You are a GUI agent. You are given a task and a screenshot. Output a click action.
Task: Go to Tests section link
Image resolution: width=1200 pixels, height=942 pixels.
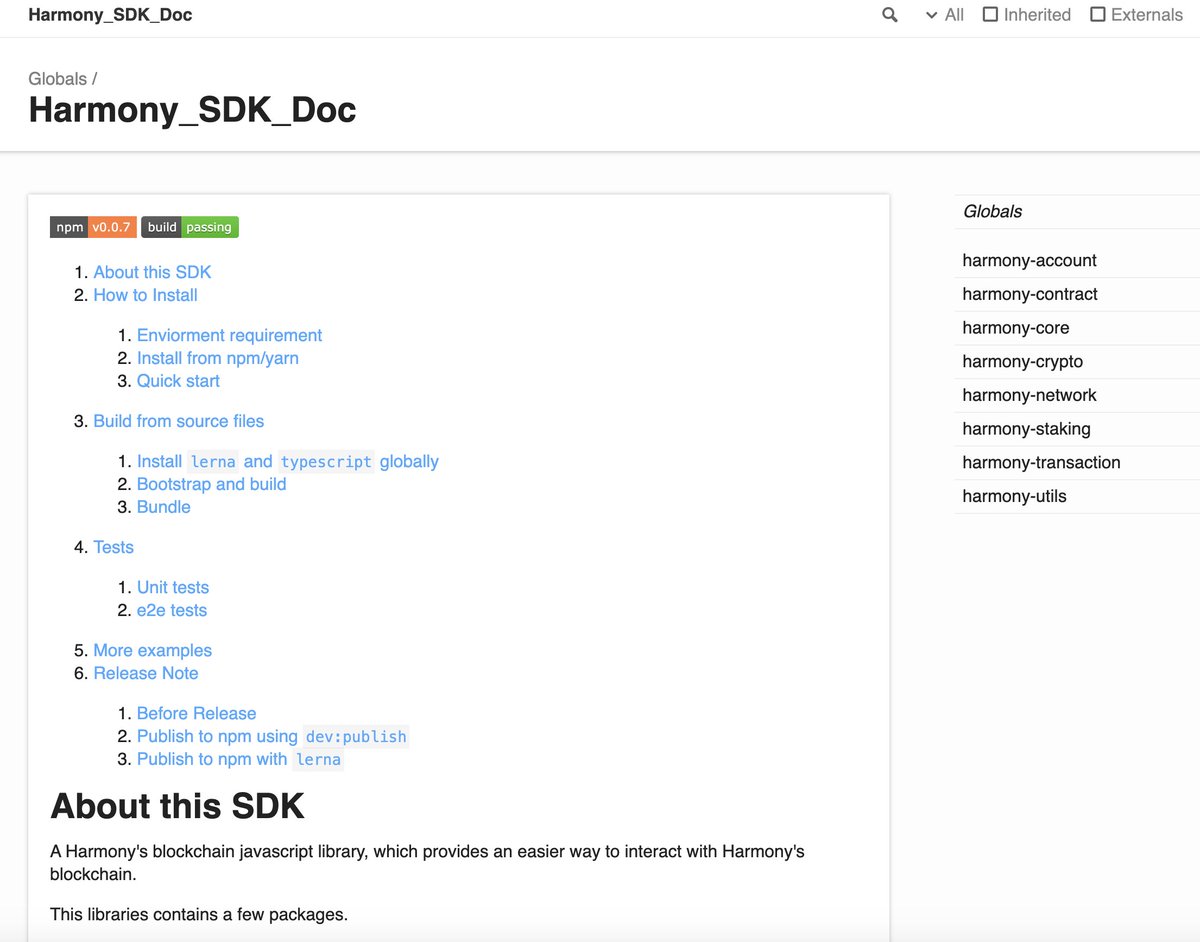point(113,547)
